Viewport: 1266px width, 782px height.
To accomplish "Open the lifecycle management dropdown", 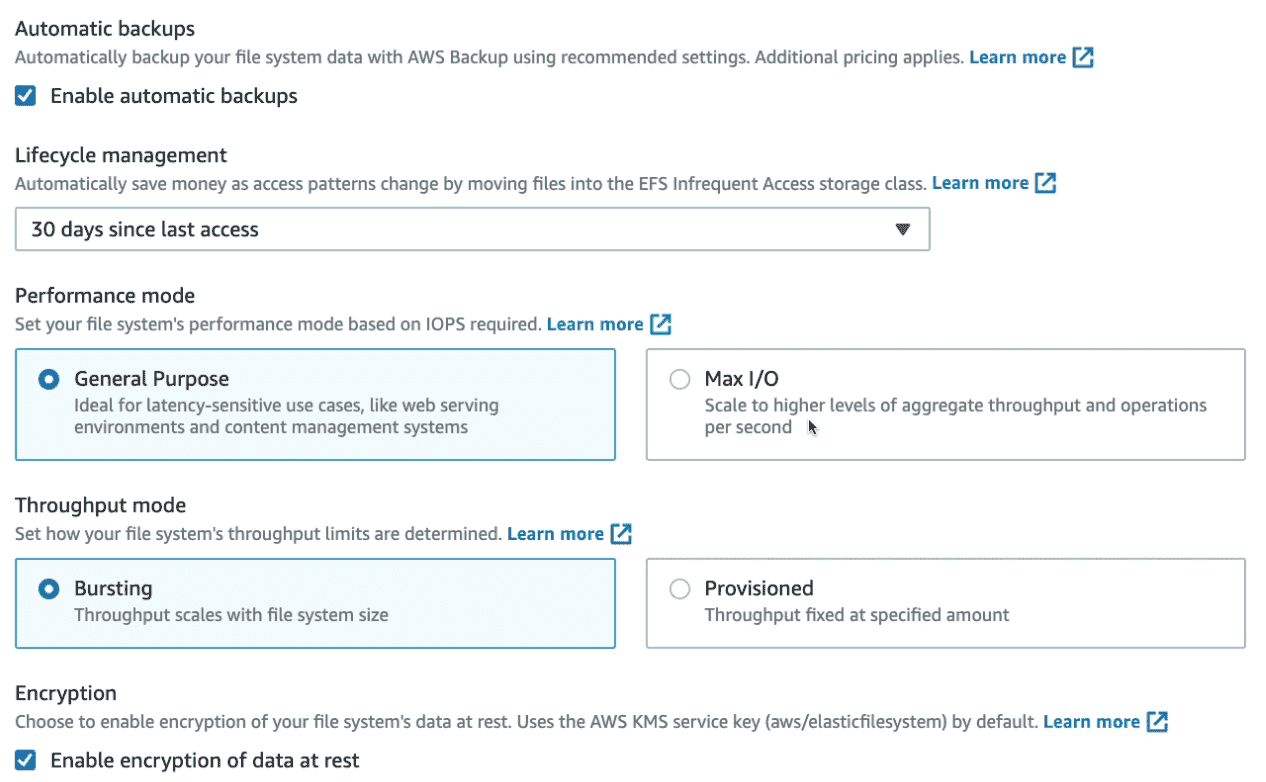I will 472,229.
